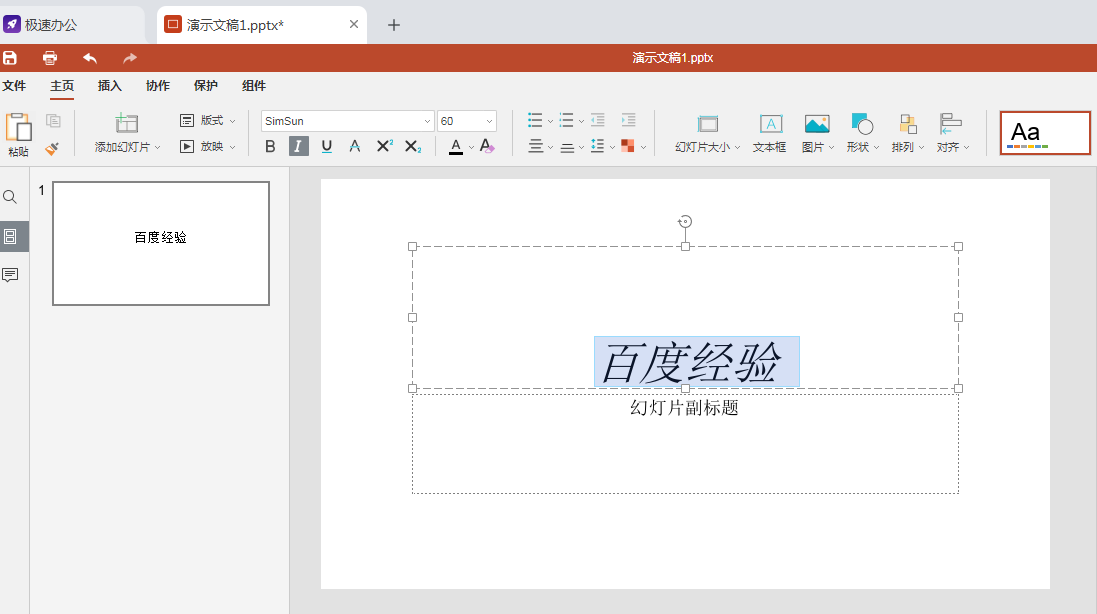The height and width of the screenshot is (614, 1097).
Task: Select the Aa theme preview
Action: [1045, 133]
